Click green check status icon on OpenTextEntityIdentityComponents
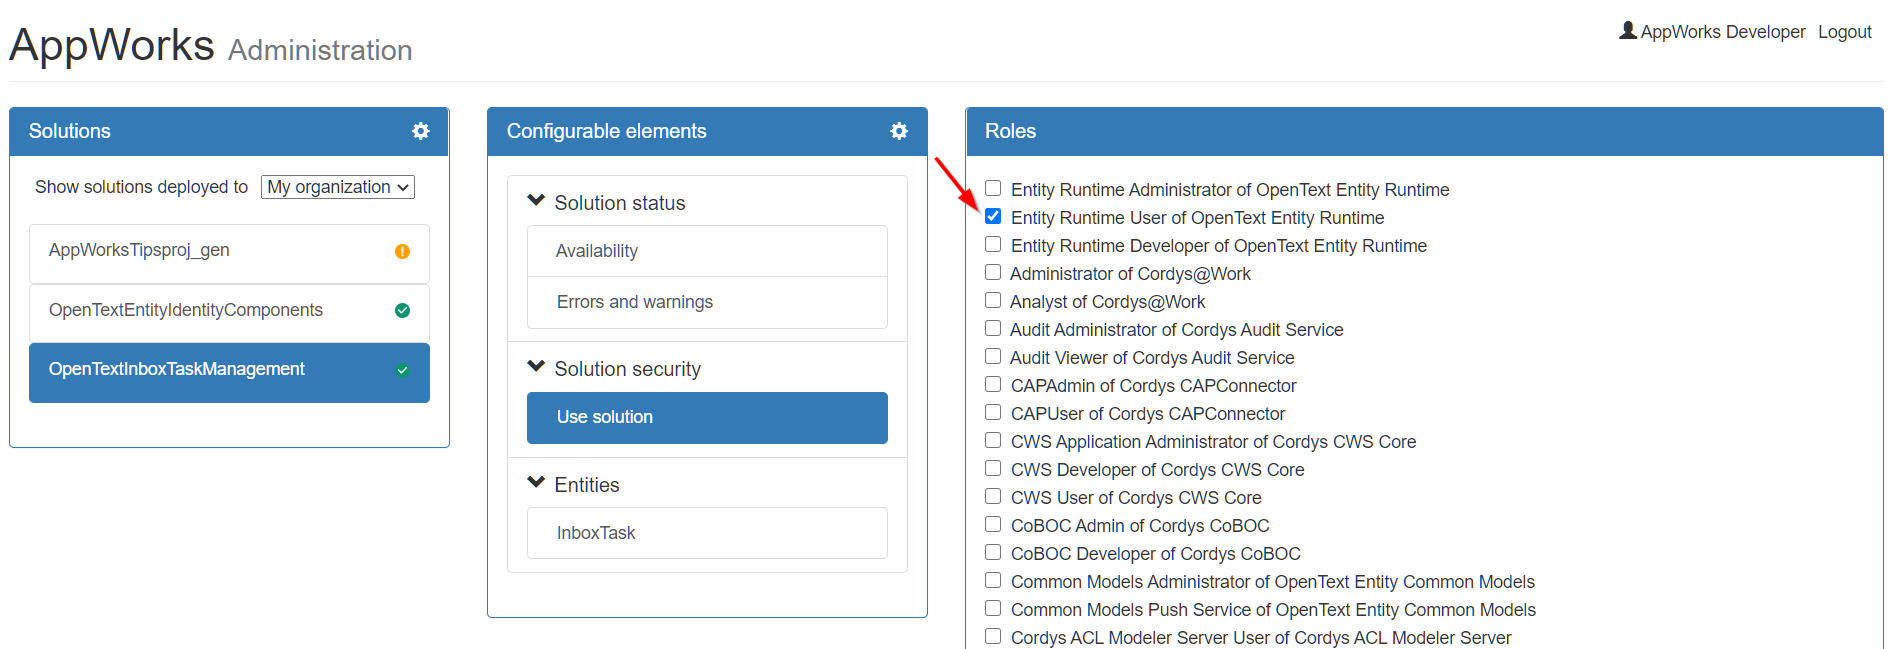Screen dimensions: 1897x649 [x=402, y=310]
